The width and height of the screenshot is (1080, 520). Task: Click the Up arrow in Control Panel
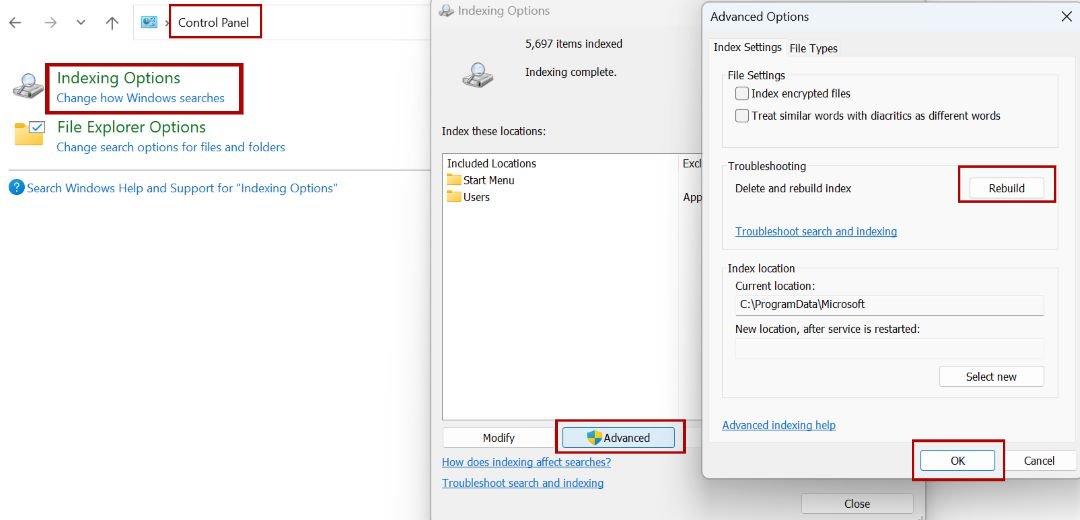click(112, 23)
